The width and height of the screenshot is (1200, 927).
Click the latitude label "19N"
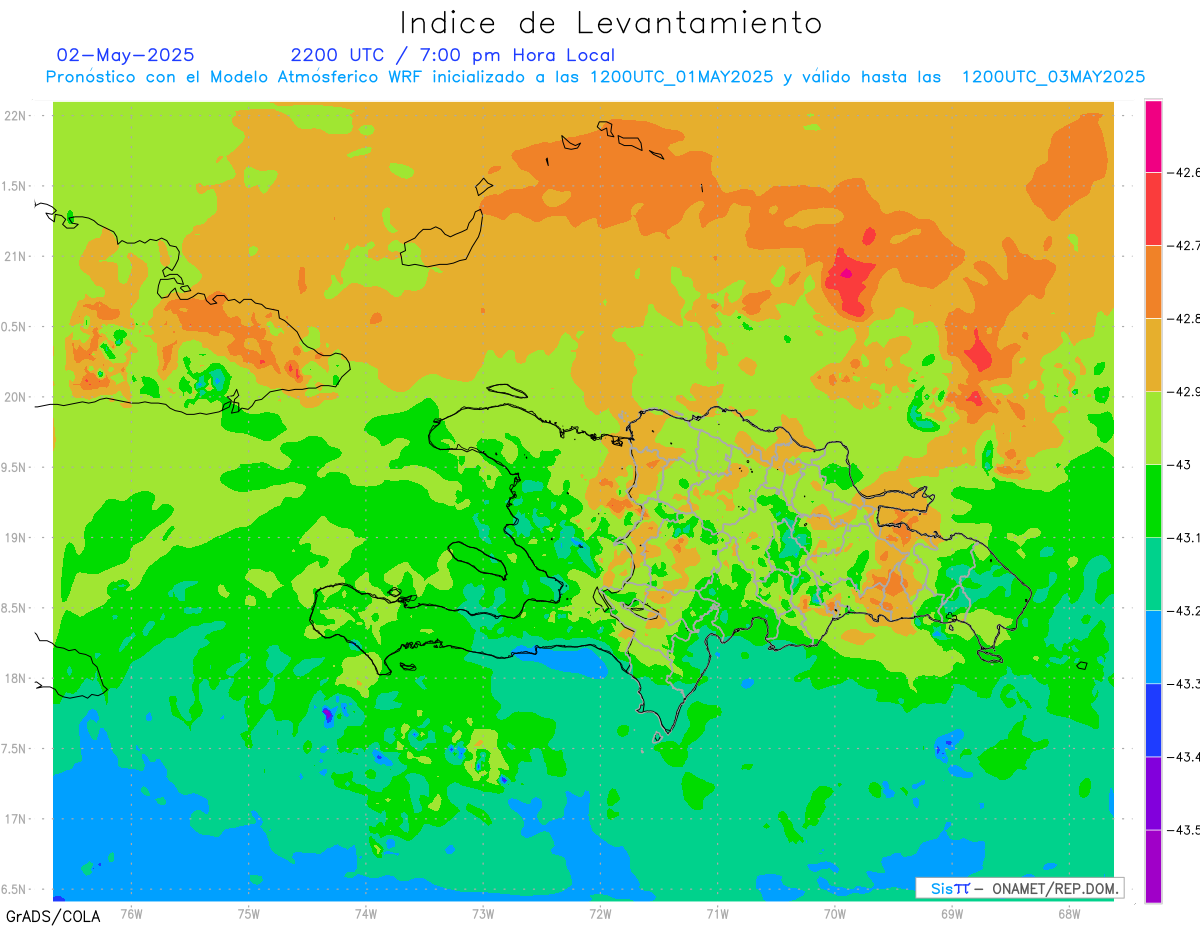15,537
